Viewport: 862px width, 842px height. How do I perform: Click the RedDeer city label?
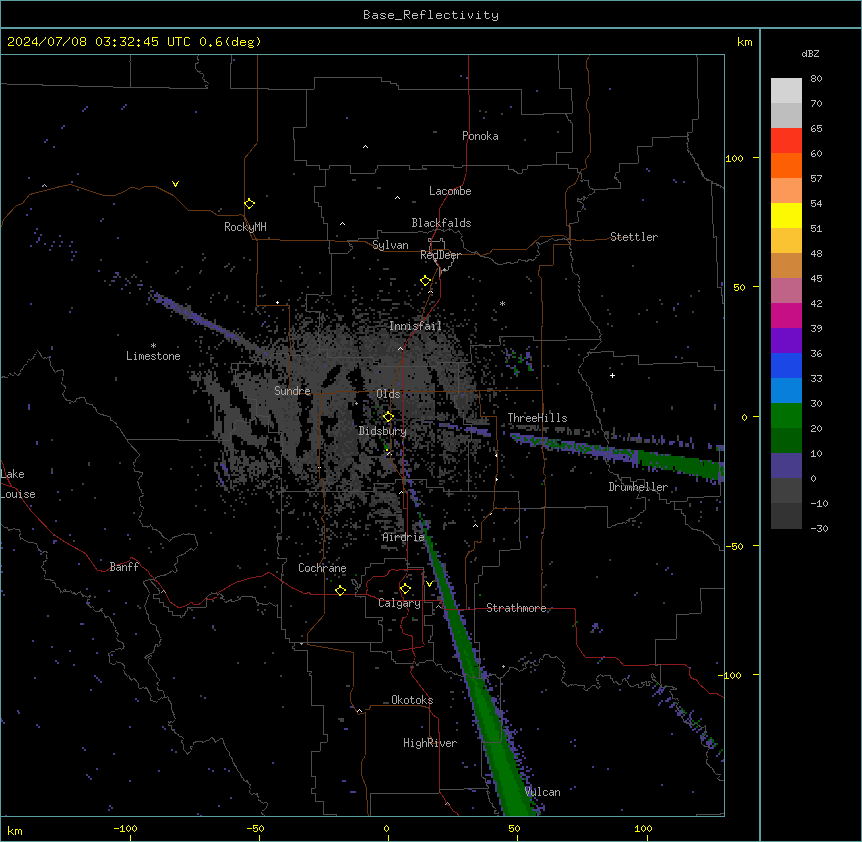click(440, 255)
